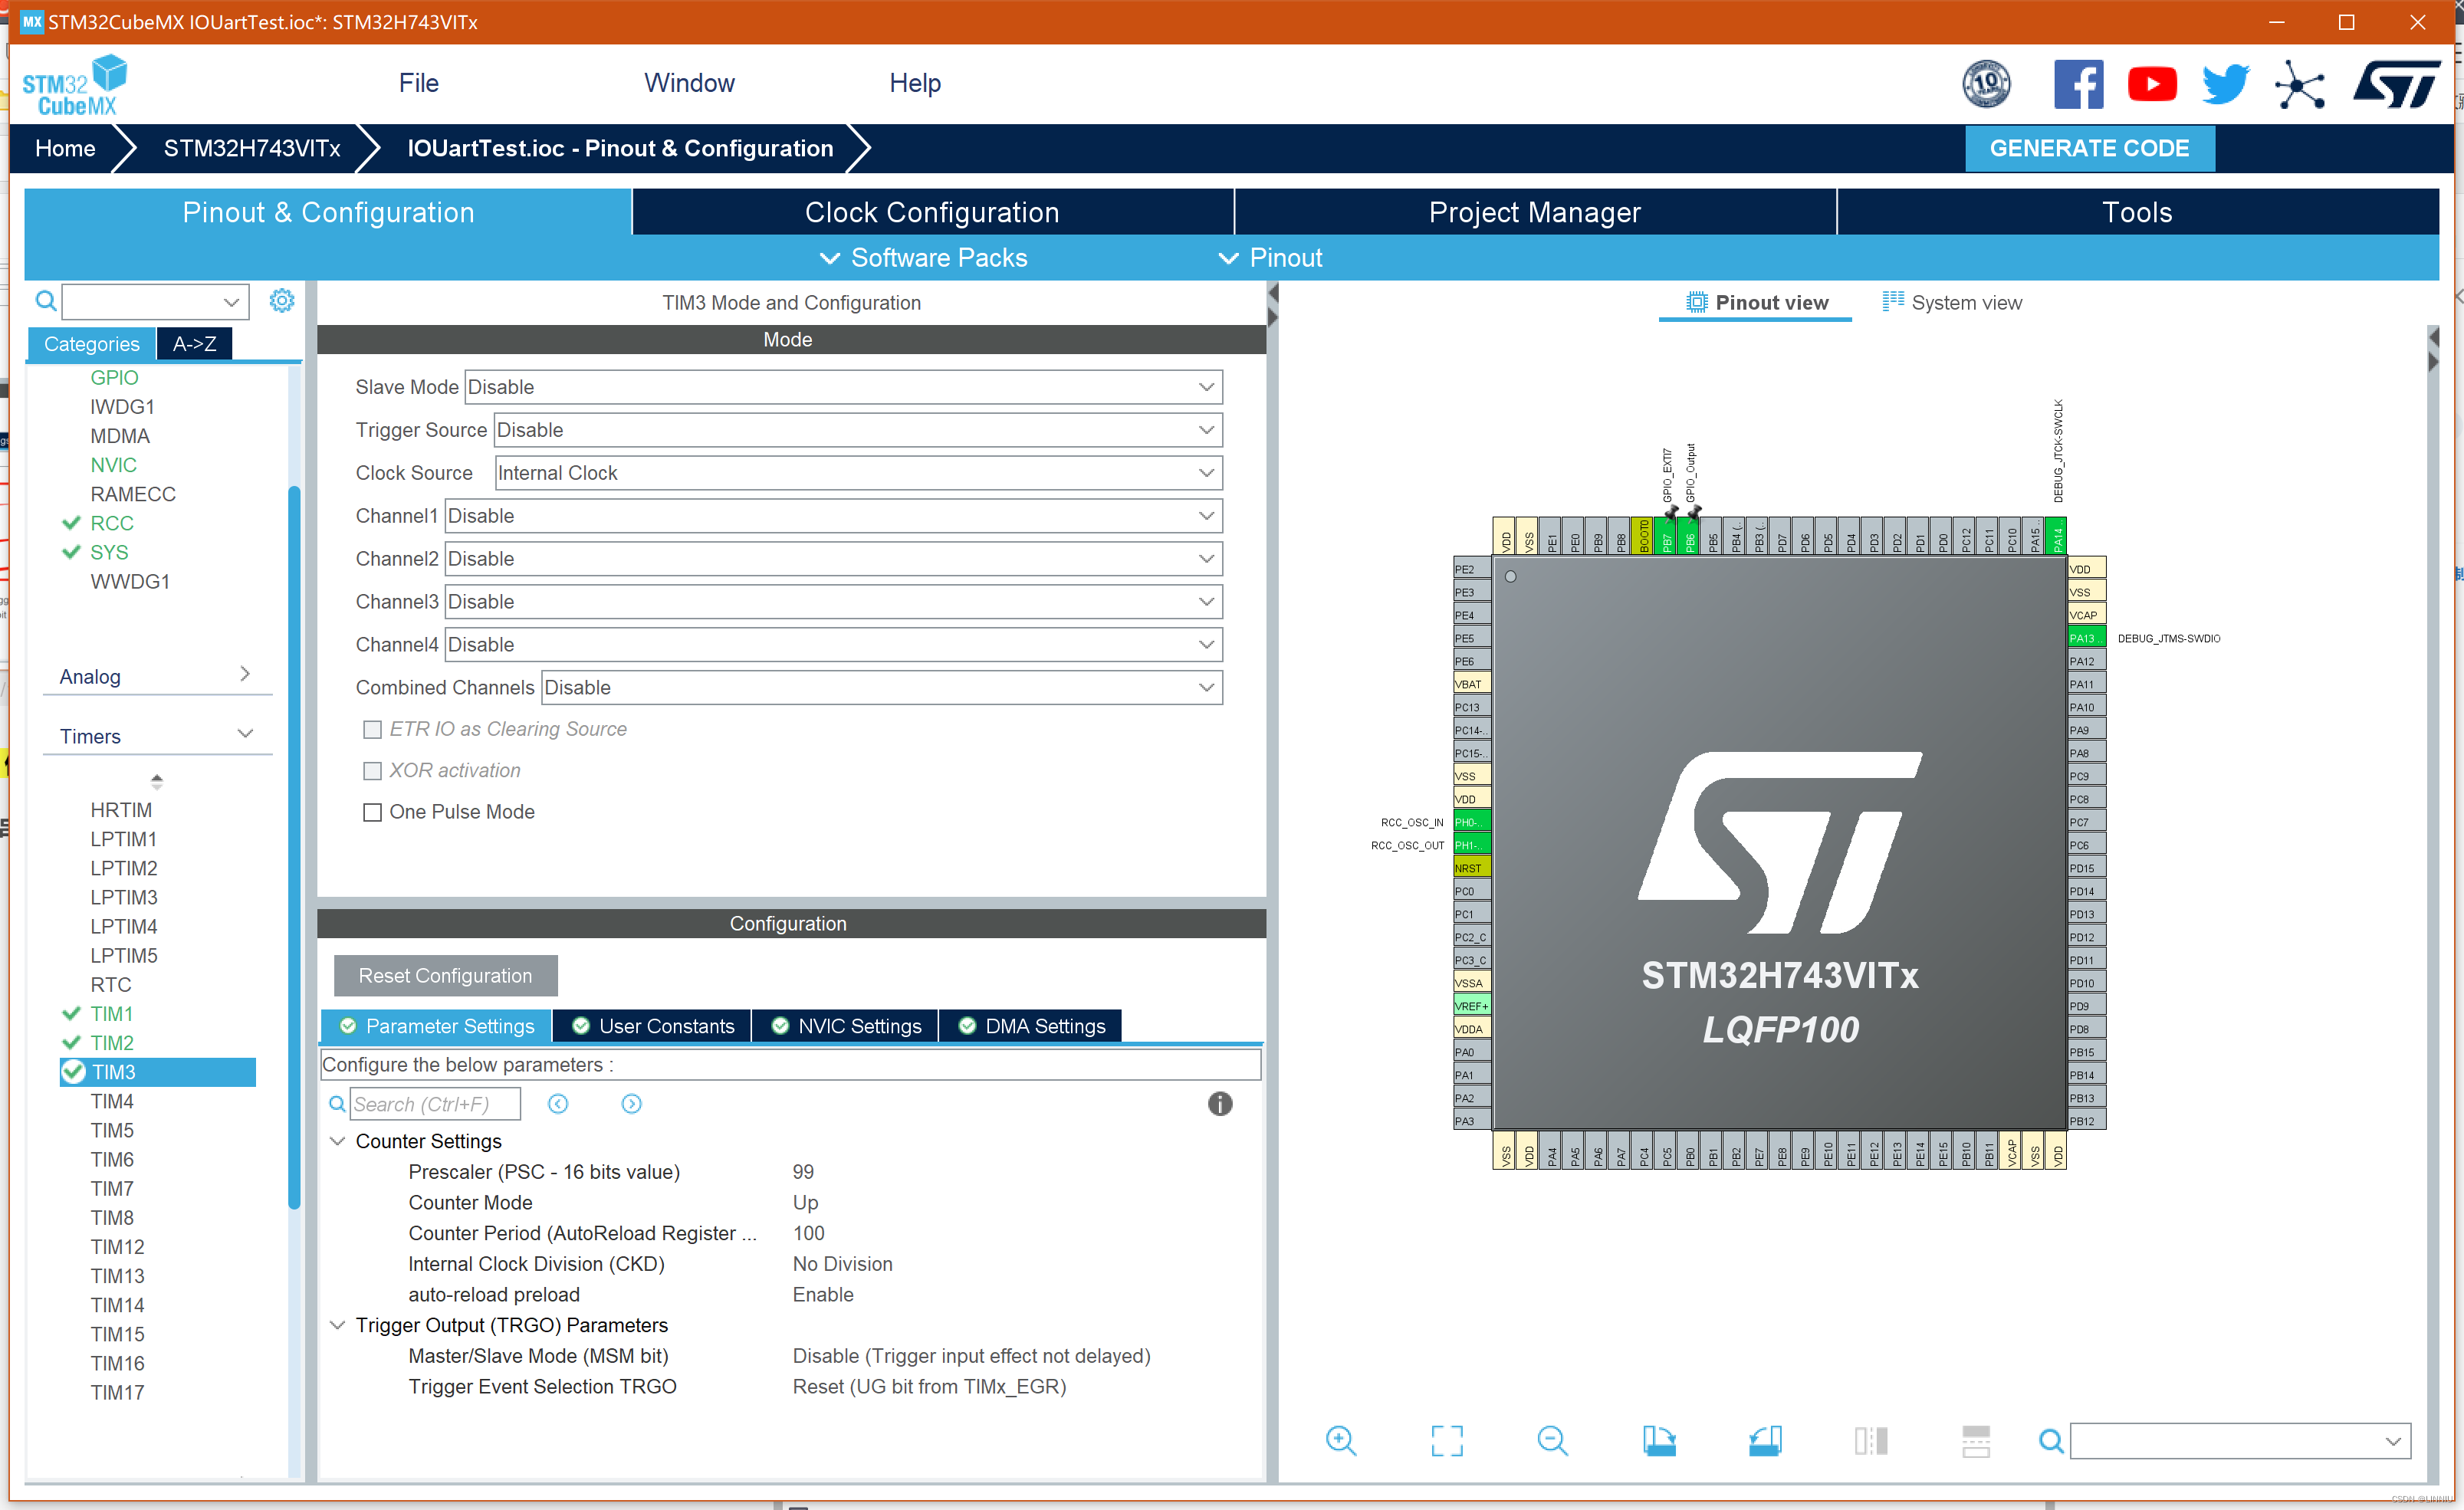Viewport: 2464px width, 1510px height.
Task: Enable One Pulse Mode checkbox
Action: (373, 812)
